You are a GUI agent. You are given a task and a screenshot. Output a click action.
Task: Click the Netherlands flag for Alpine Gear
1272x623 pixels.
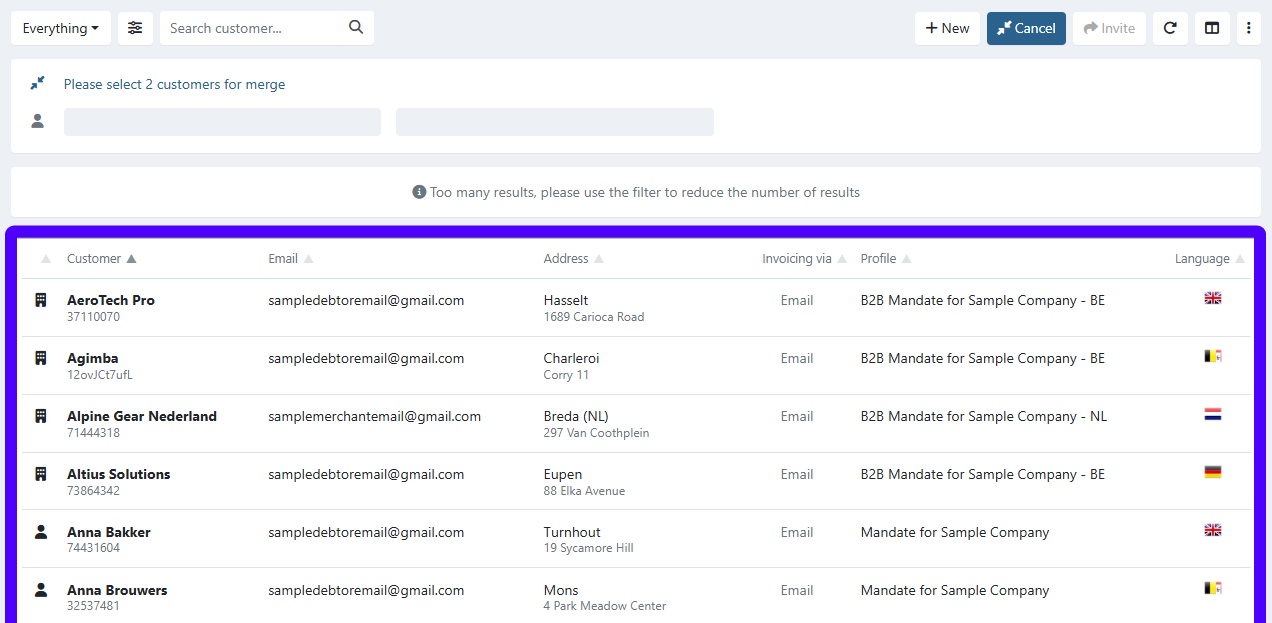[1212, 414]
